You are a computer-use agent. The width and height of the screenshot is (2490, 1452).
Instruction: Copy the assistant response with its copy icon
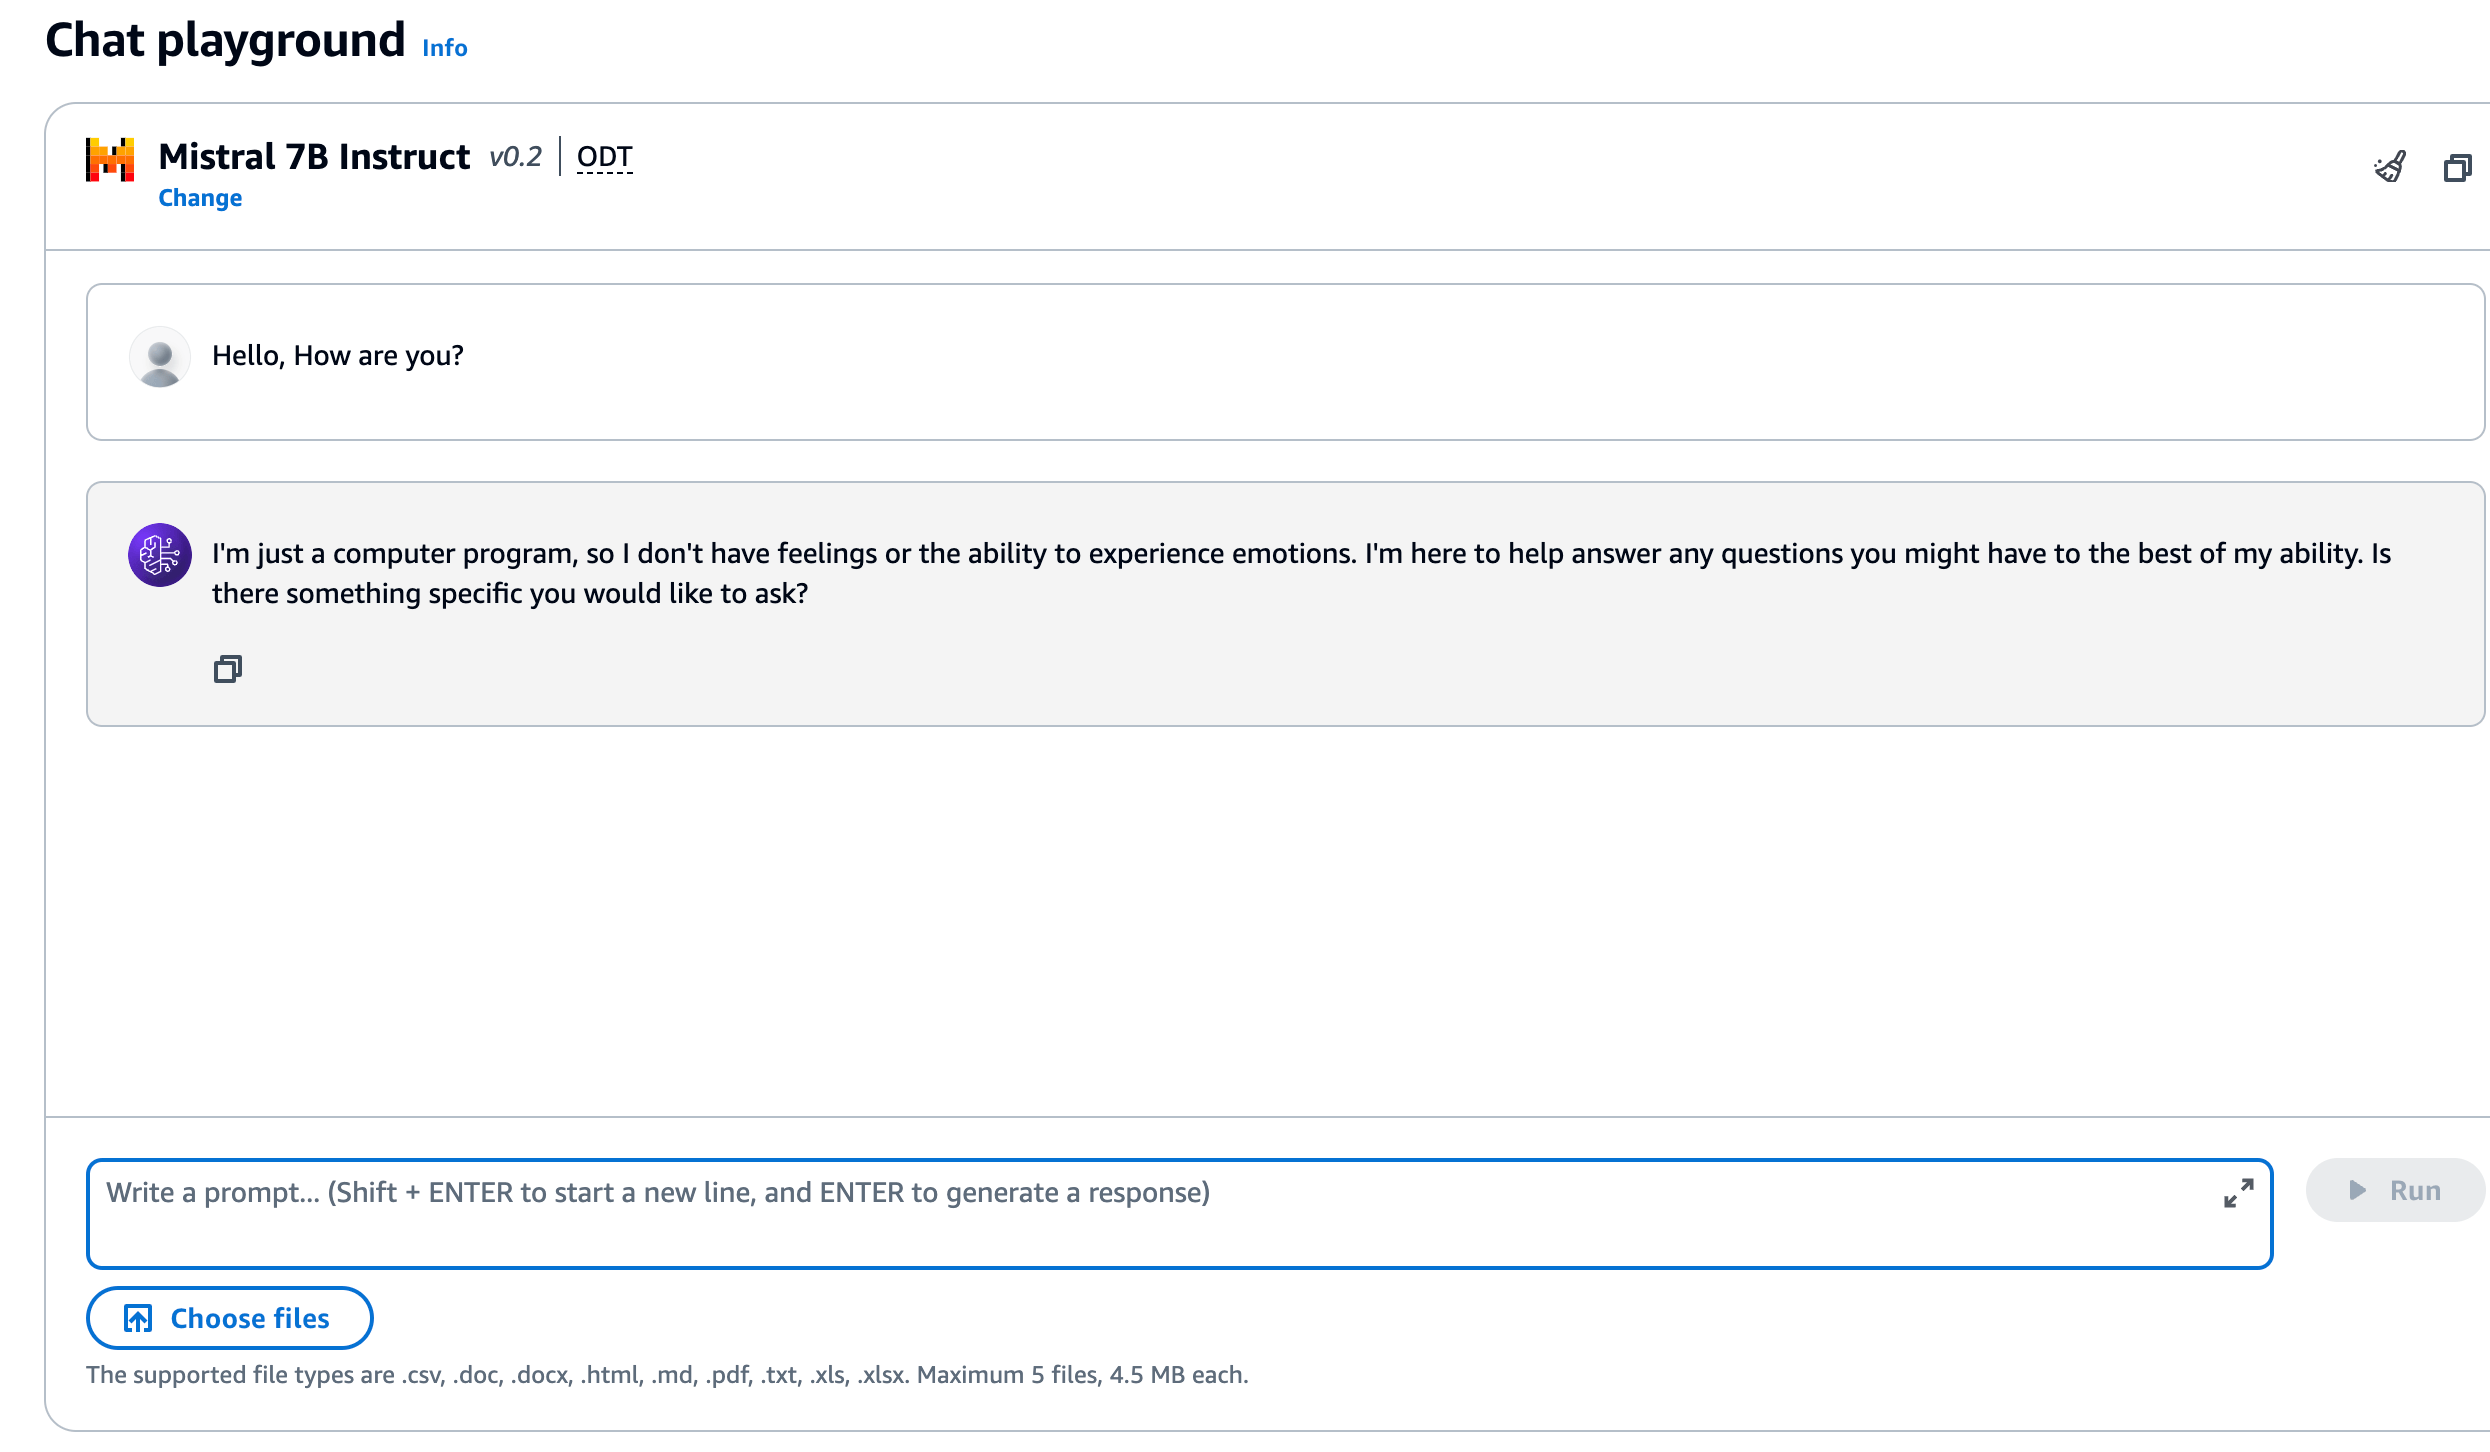pyautogui.click(x=228, y=669)
